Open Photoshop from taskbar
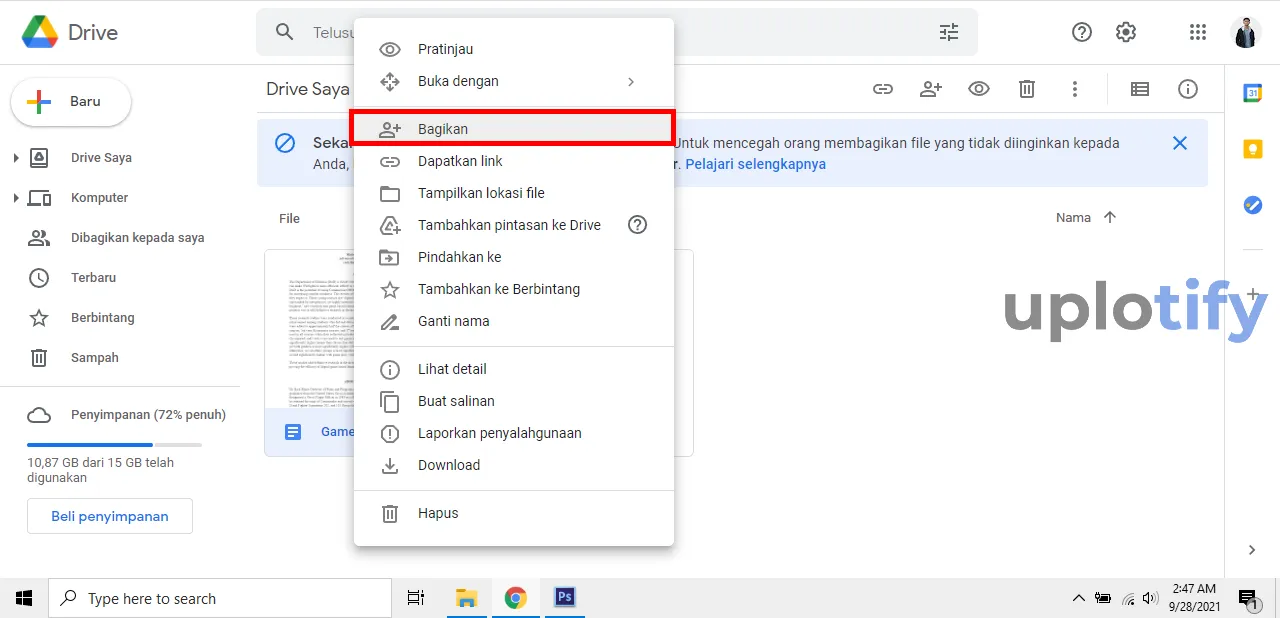 click(x=564, y=598)
